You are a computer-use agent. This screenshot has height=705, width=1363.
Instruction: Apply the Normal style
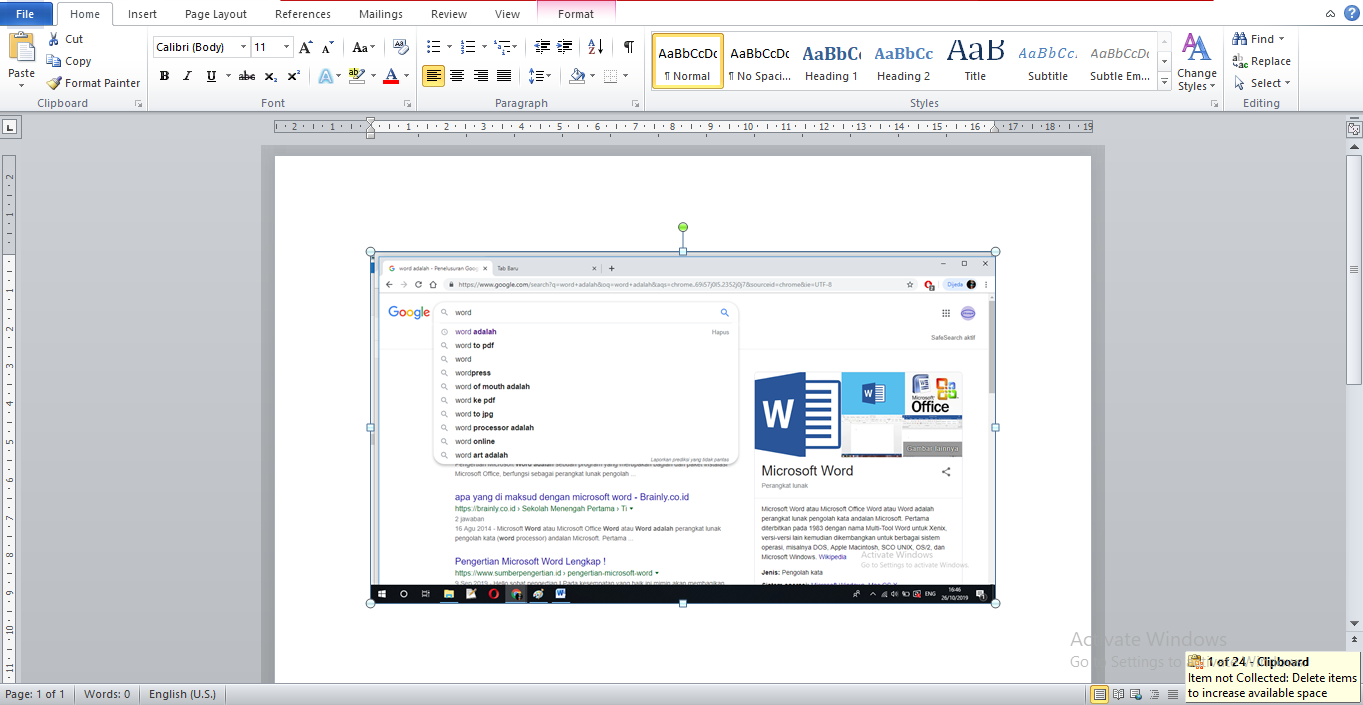688,61
